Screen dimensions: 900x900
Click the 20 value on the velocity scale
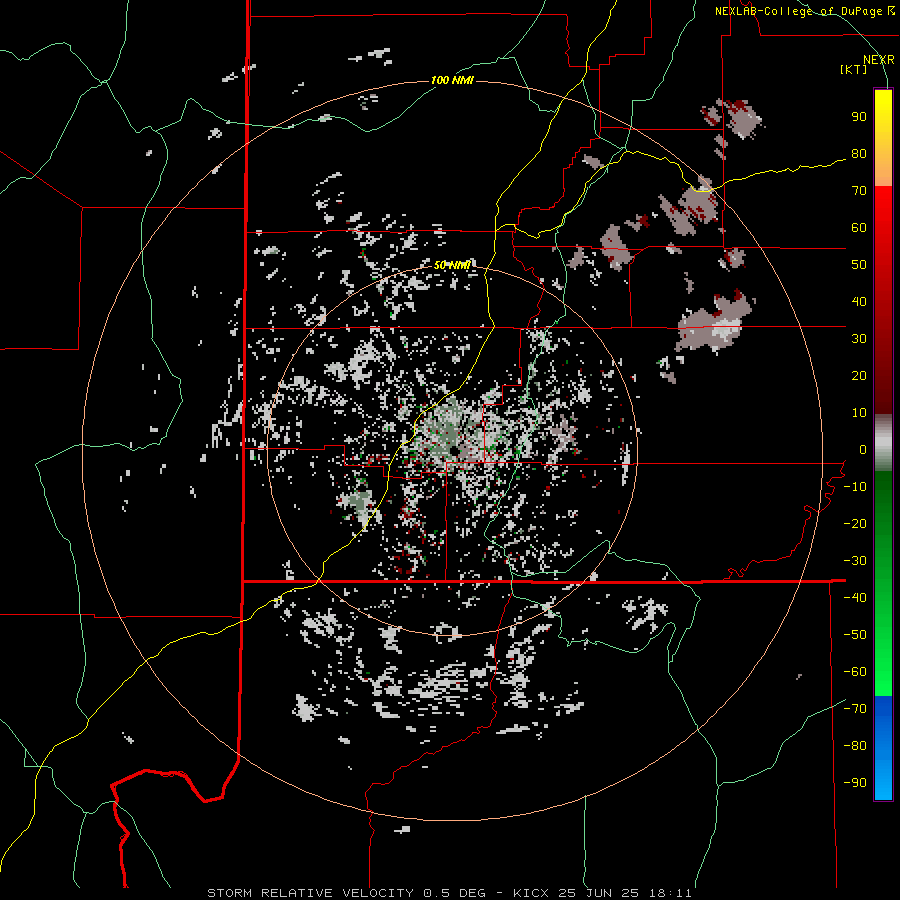859,376
